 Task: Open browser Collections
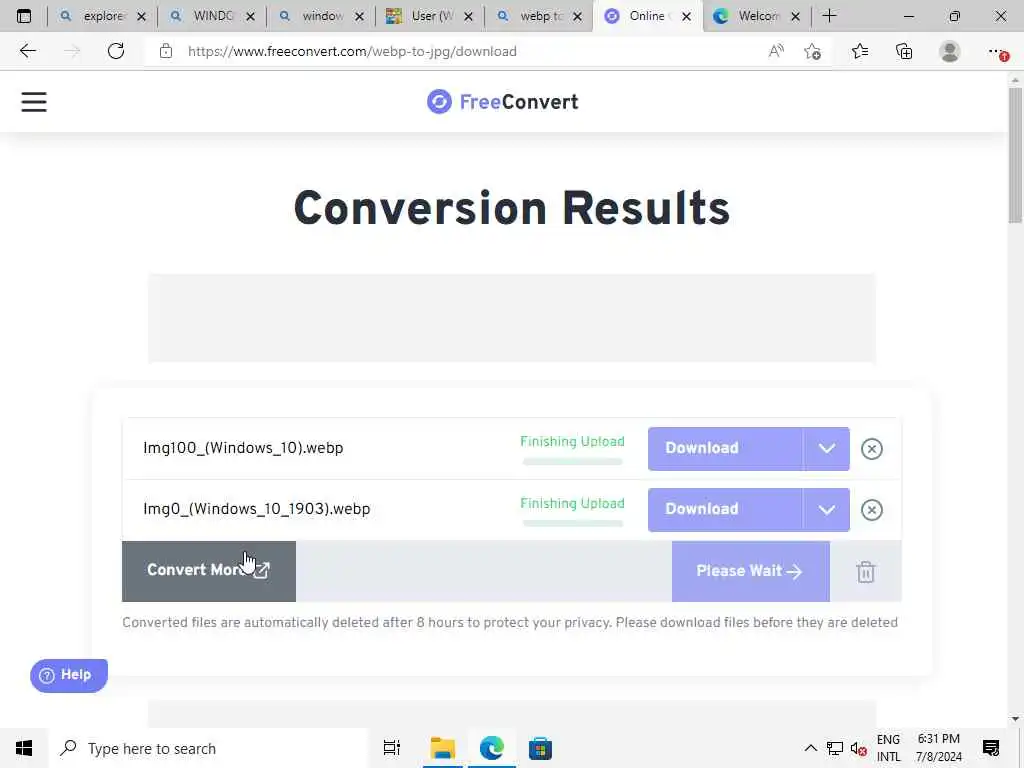click(x=904, y=51)
